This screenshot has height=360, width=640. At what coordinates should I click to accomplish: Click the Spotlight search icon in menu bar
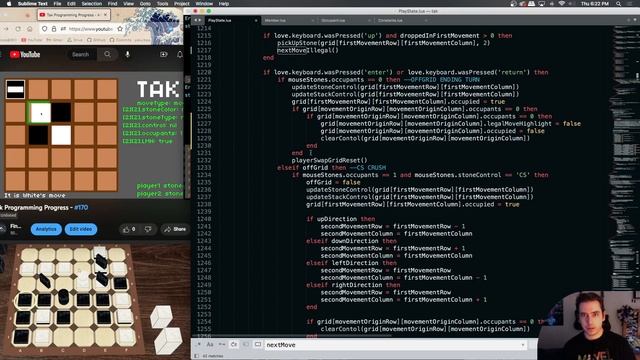(619, 4)
